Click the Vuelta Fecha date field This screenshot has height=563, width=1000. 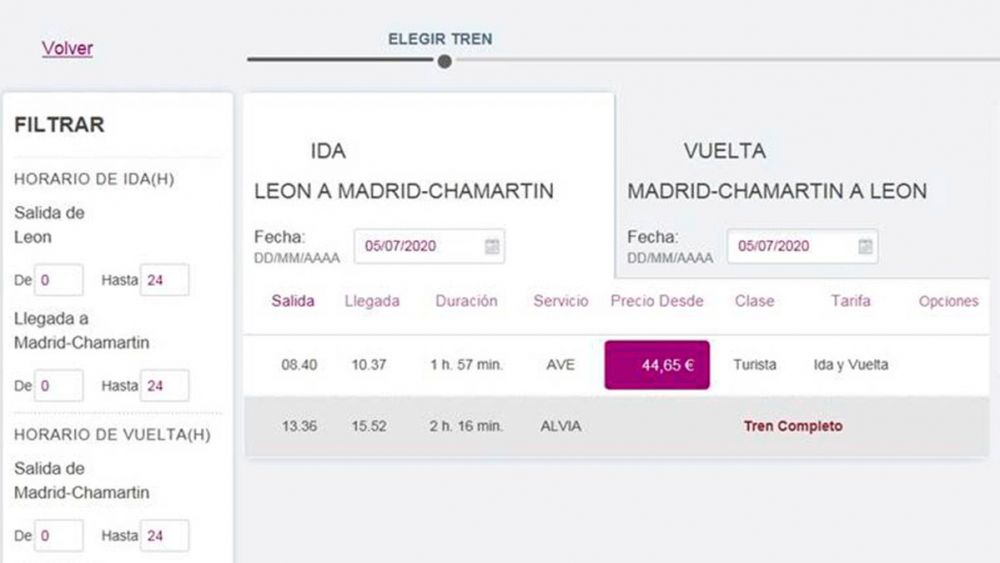pyautogui.click(x=802, y=246)
